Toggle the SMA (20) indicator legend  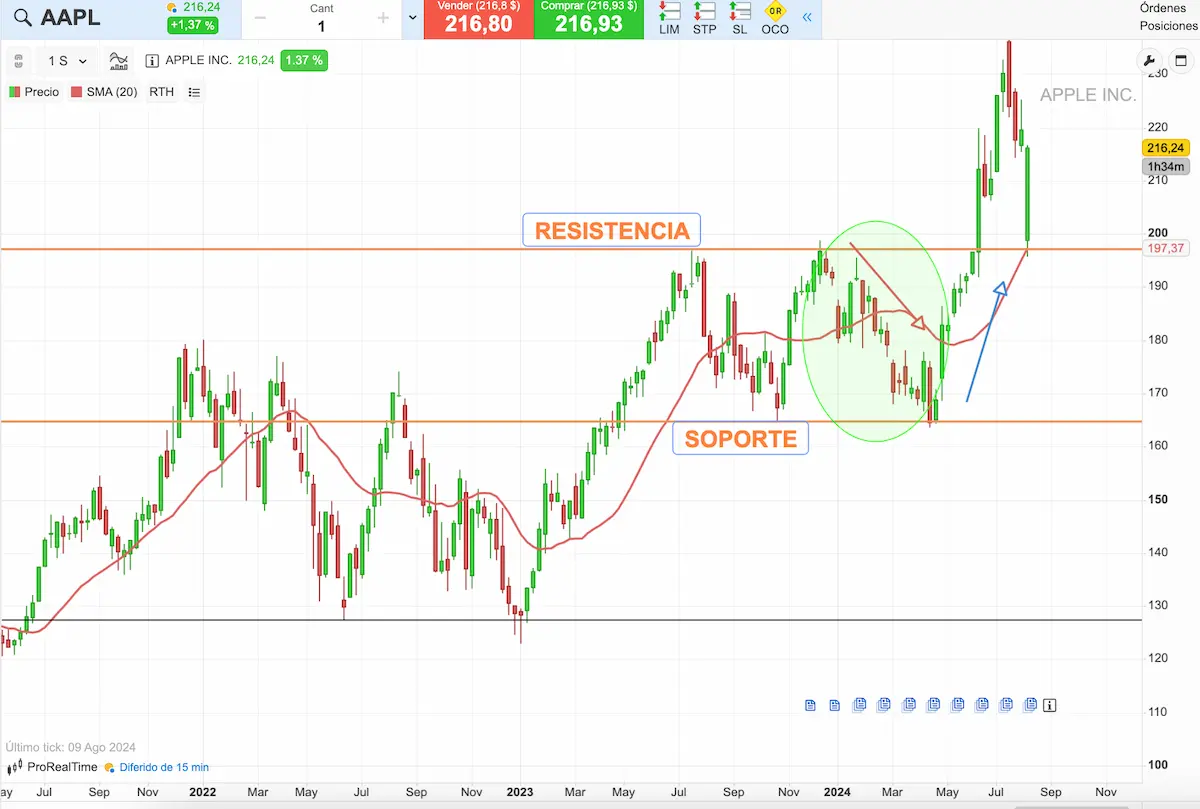[x=104, y=92]
